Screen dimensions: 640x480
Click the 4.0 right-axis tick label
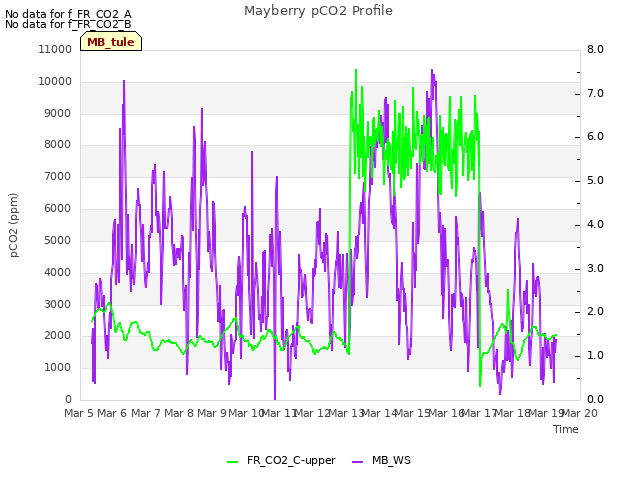click(x=595, y=224)
